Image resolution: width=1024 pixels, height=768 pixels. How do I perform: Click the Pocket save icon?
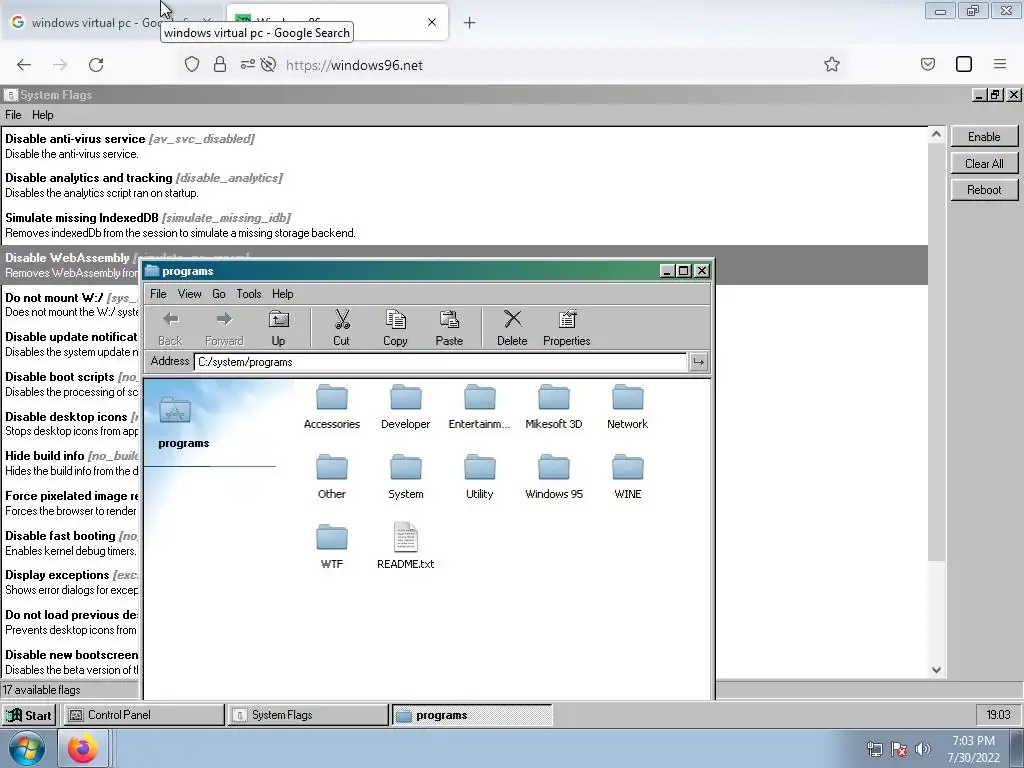point(928,64)
